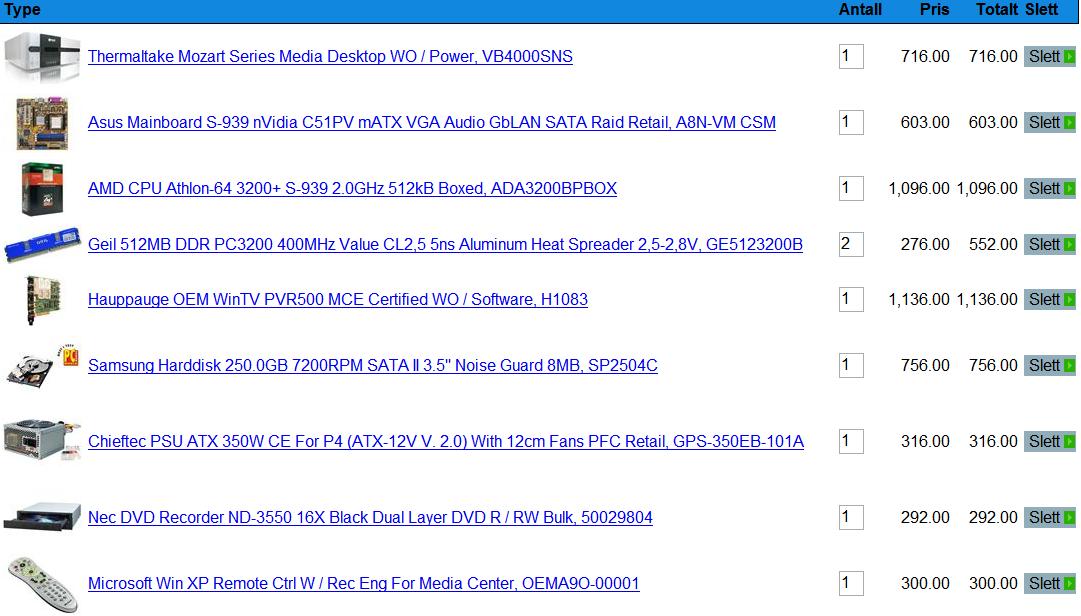Focus quantity field for AMD CPU Athlon-64
The image size is (1081, 616).
(x=851, y=189)
